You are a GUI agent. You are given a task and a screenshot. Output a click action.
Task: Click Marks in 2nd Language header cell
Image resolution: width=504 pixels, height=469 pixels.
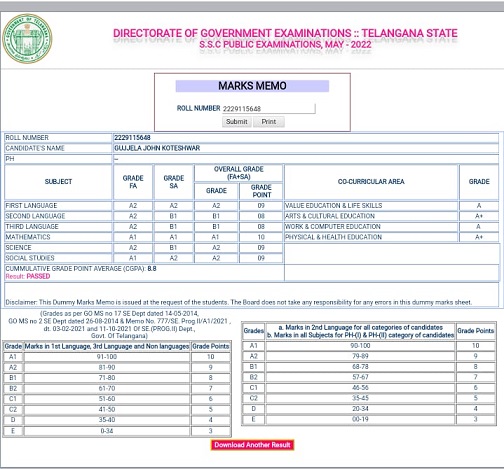click(360, 331)
